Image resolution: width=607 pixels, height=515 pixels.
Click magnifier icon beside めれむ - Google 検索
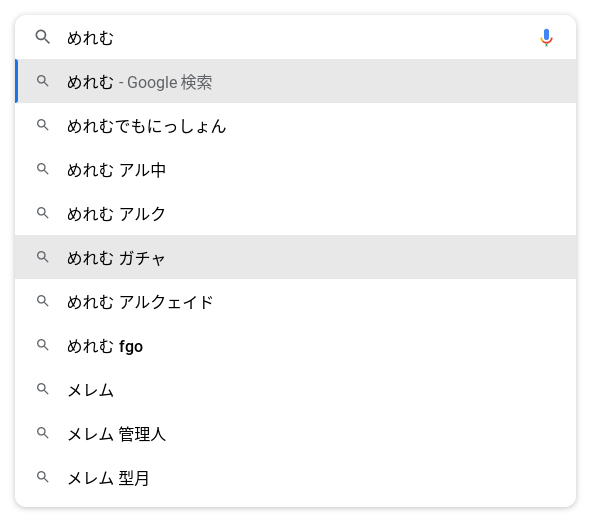43,82
